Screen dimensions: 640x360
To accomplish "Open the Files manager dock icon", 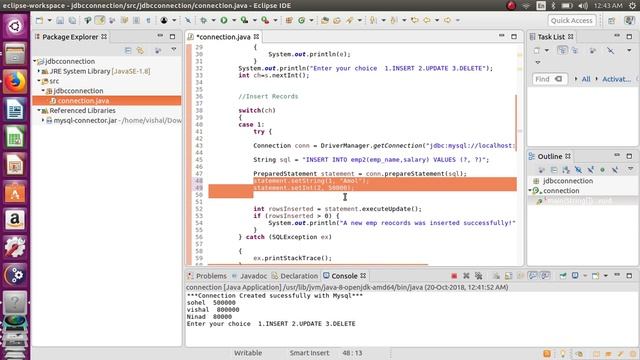I will pos(15,53).
